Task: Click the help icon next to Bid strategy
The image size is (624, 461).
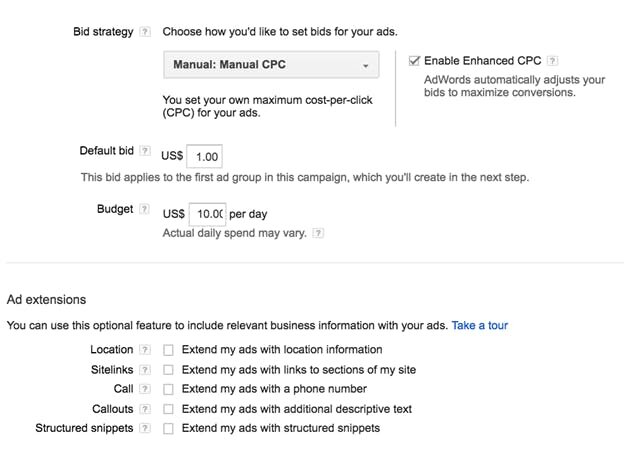Action: [145, 32]
